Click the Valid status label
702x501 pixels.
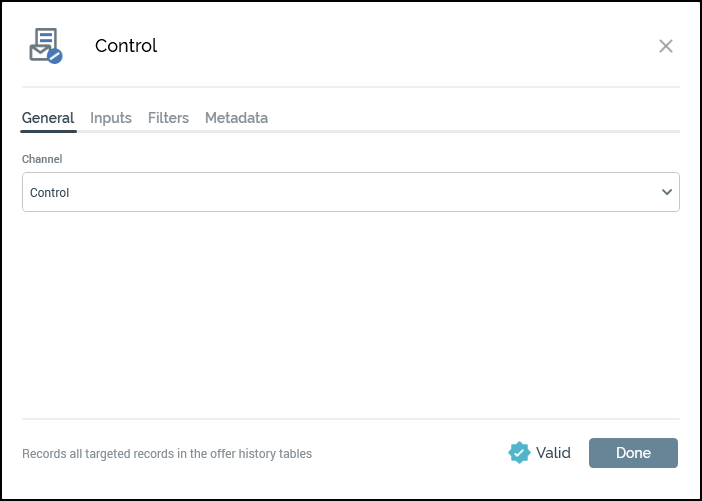(553, 453)
